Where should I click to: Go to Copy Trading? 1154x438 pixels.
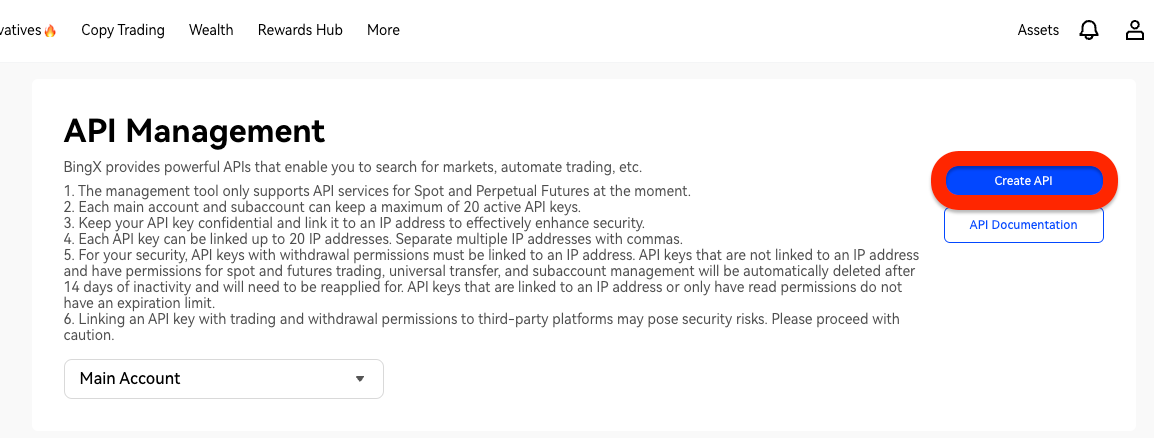point(123,30)
